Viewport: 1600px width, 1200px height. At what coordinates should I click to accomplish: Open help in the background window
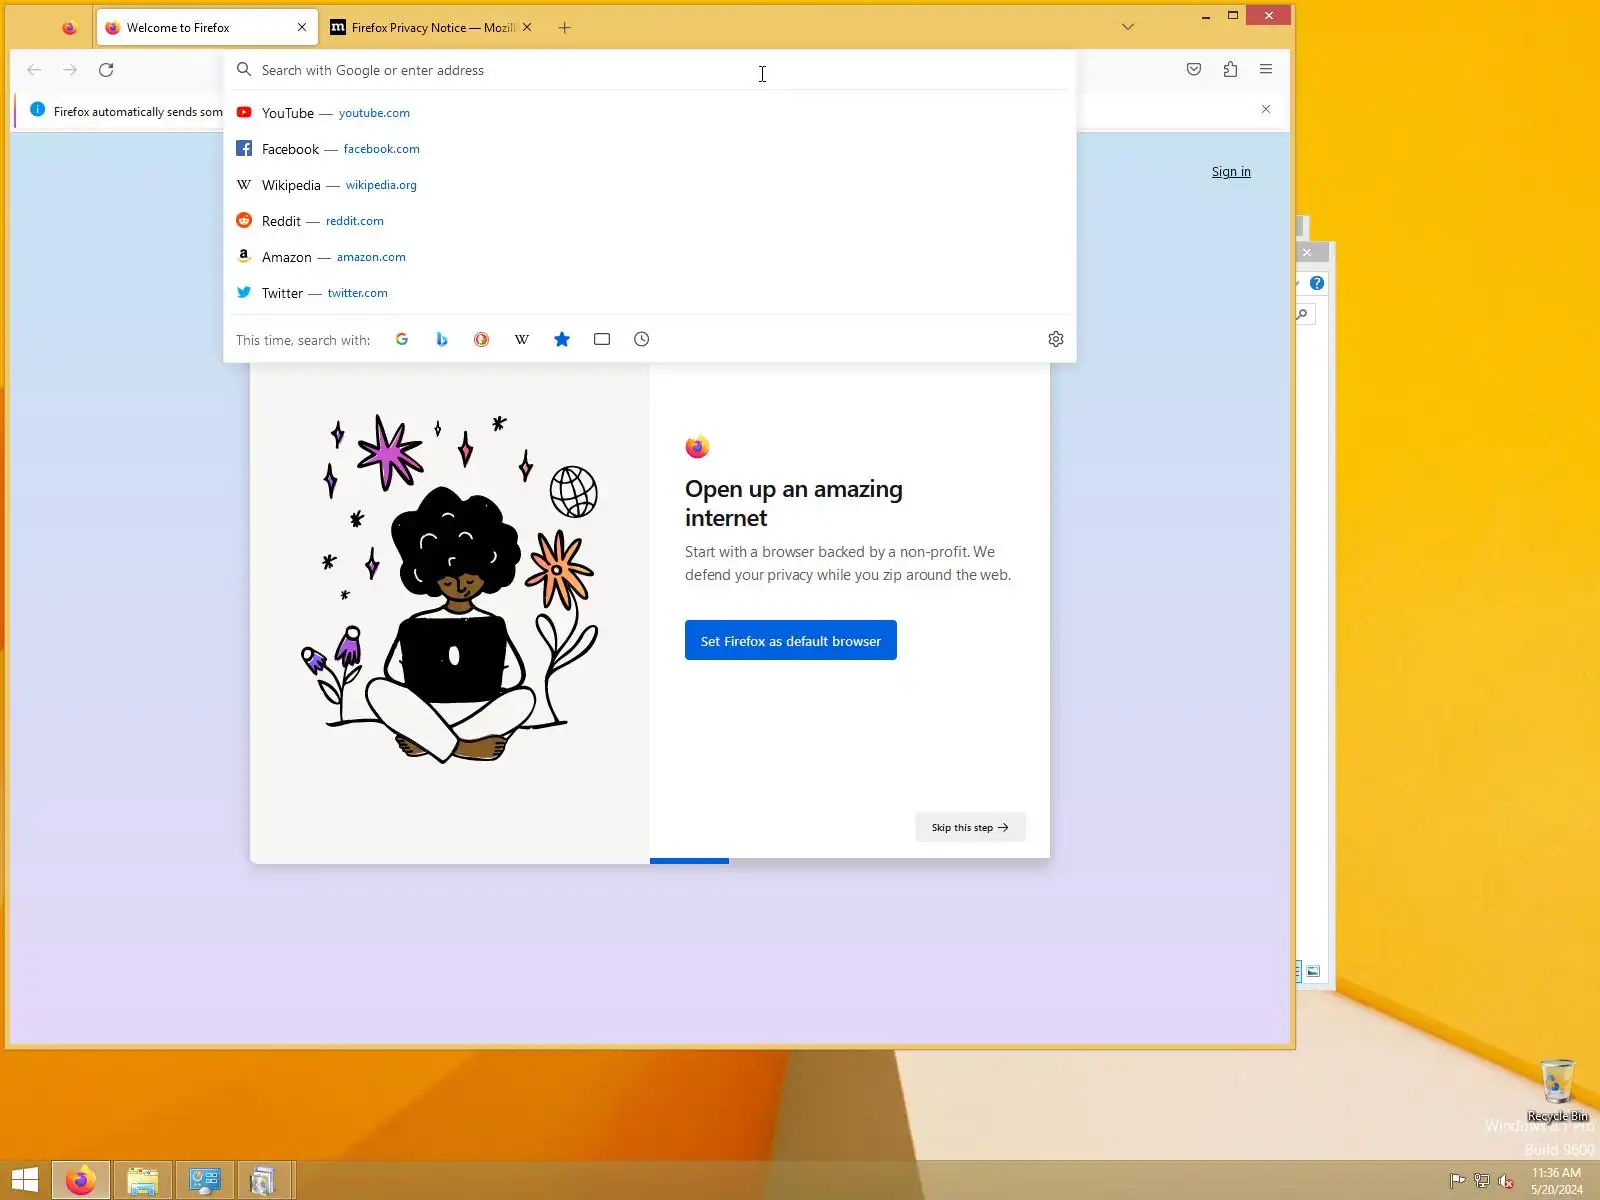pos(1317,283)
